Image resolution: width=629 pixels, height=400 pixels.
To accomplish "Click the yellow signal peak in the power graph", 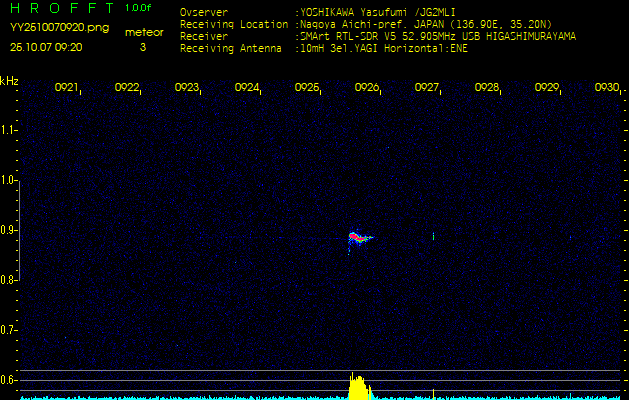I will click(x=359, y=387).
